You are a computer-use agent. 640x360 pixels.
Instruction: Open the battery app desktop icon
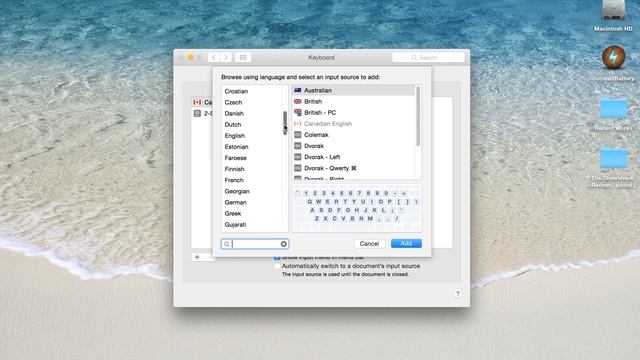pos(613,57)
